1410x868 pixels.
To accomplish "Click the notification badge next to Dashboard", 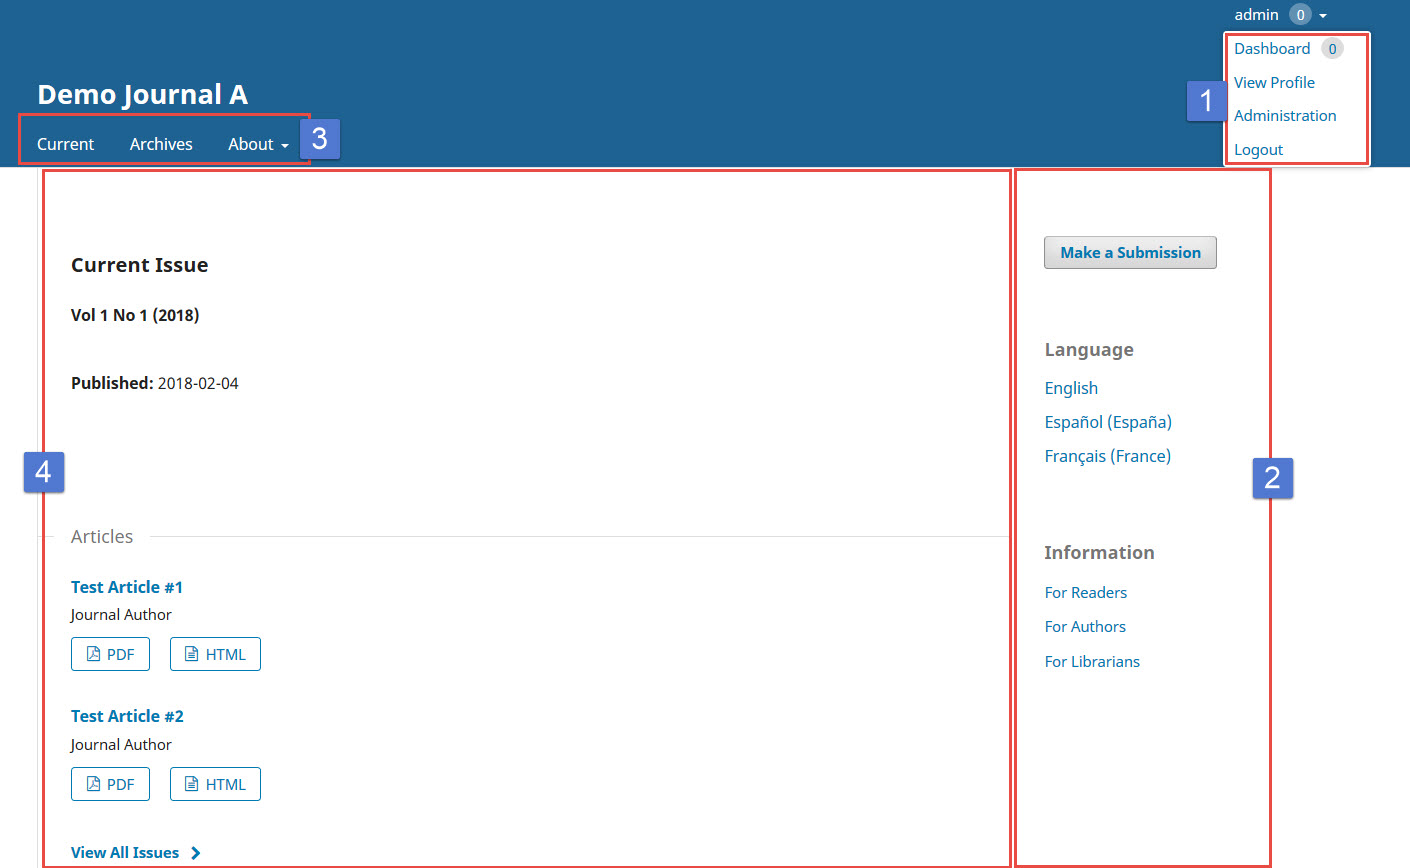I will 1332,48.
